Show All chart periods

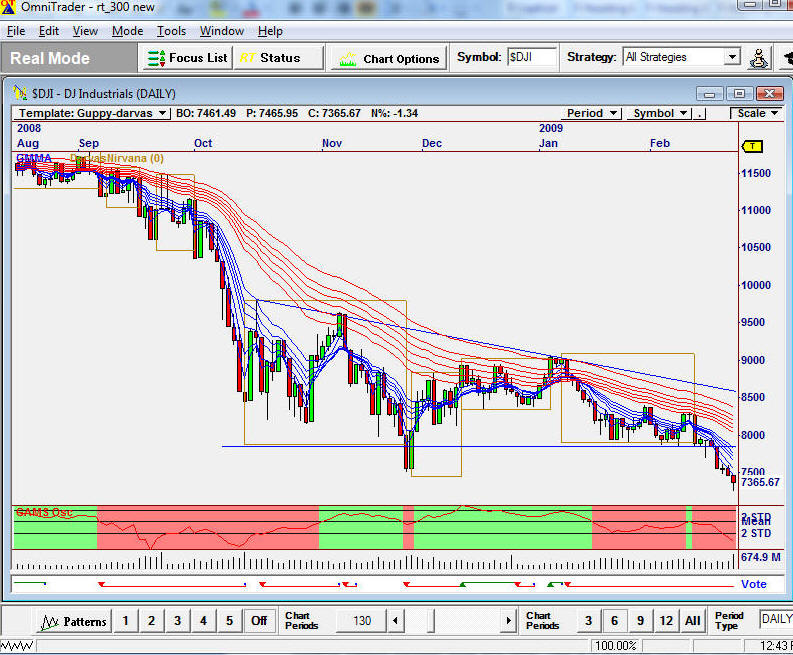tap(692, 621)
